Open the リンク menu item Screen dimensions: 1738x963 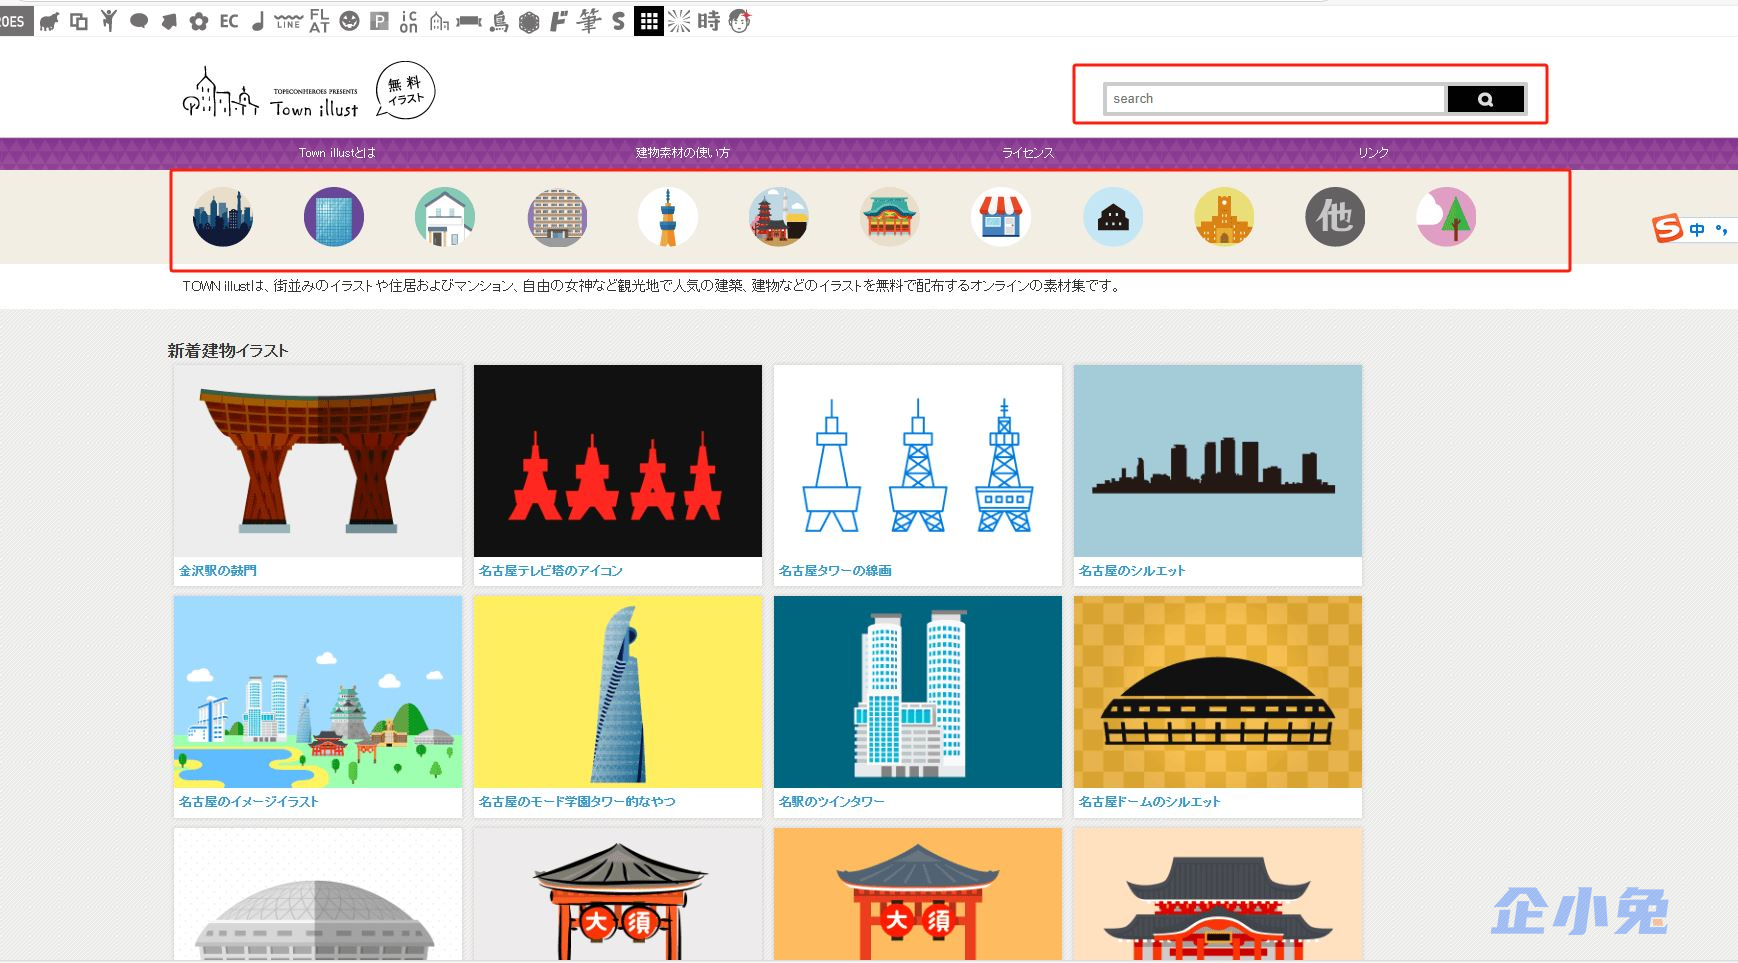tap(1373, 153)
